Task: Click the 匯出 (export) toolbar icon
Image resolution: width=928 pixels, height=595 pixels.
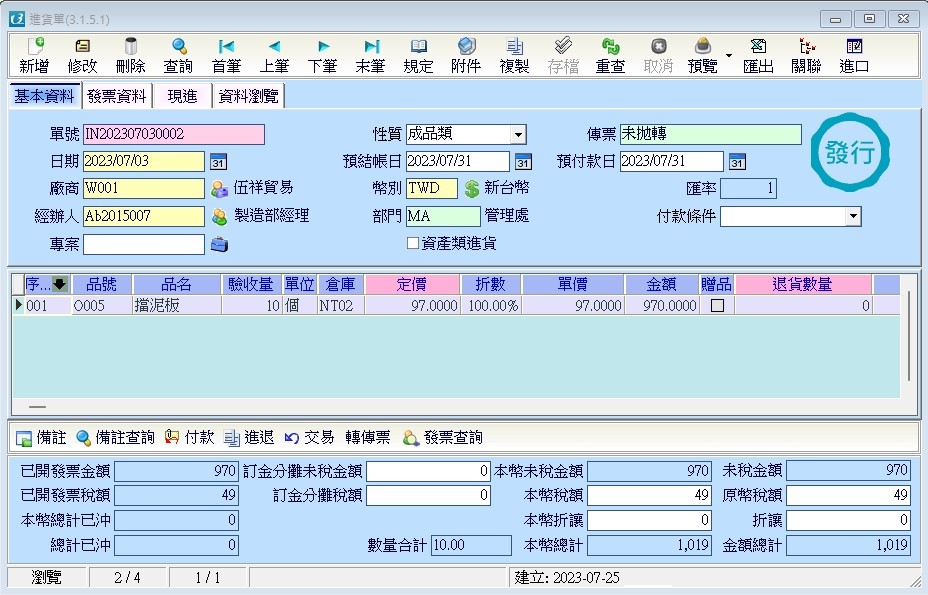Action: point(758,56)
